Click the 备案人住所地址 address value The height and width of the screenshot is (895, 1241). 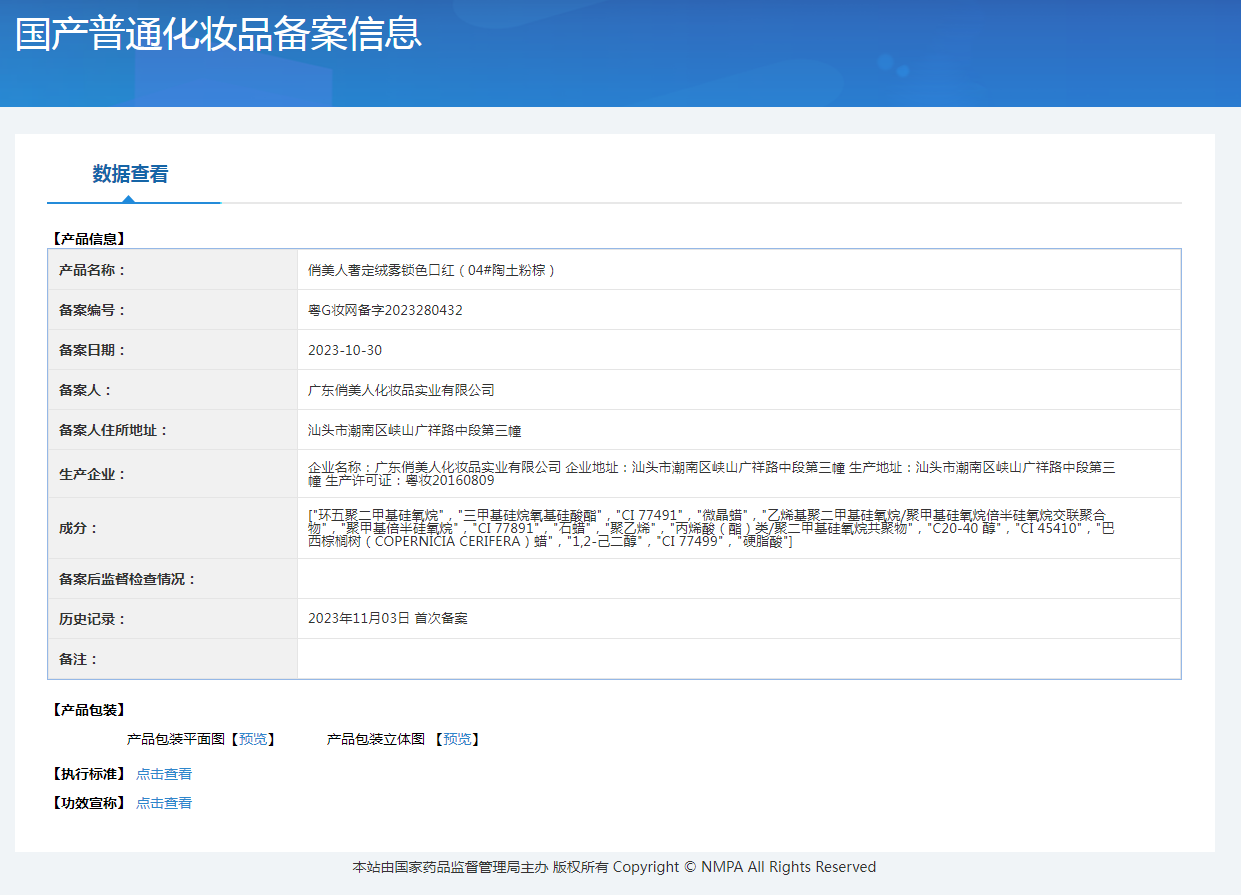(414, 430)
